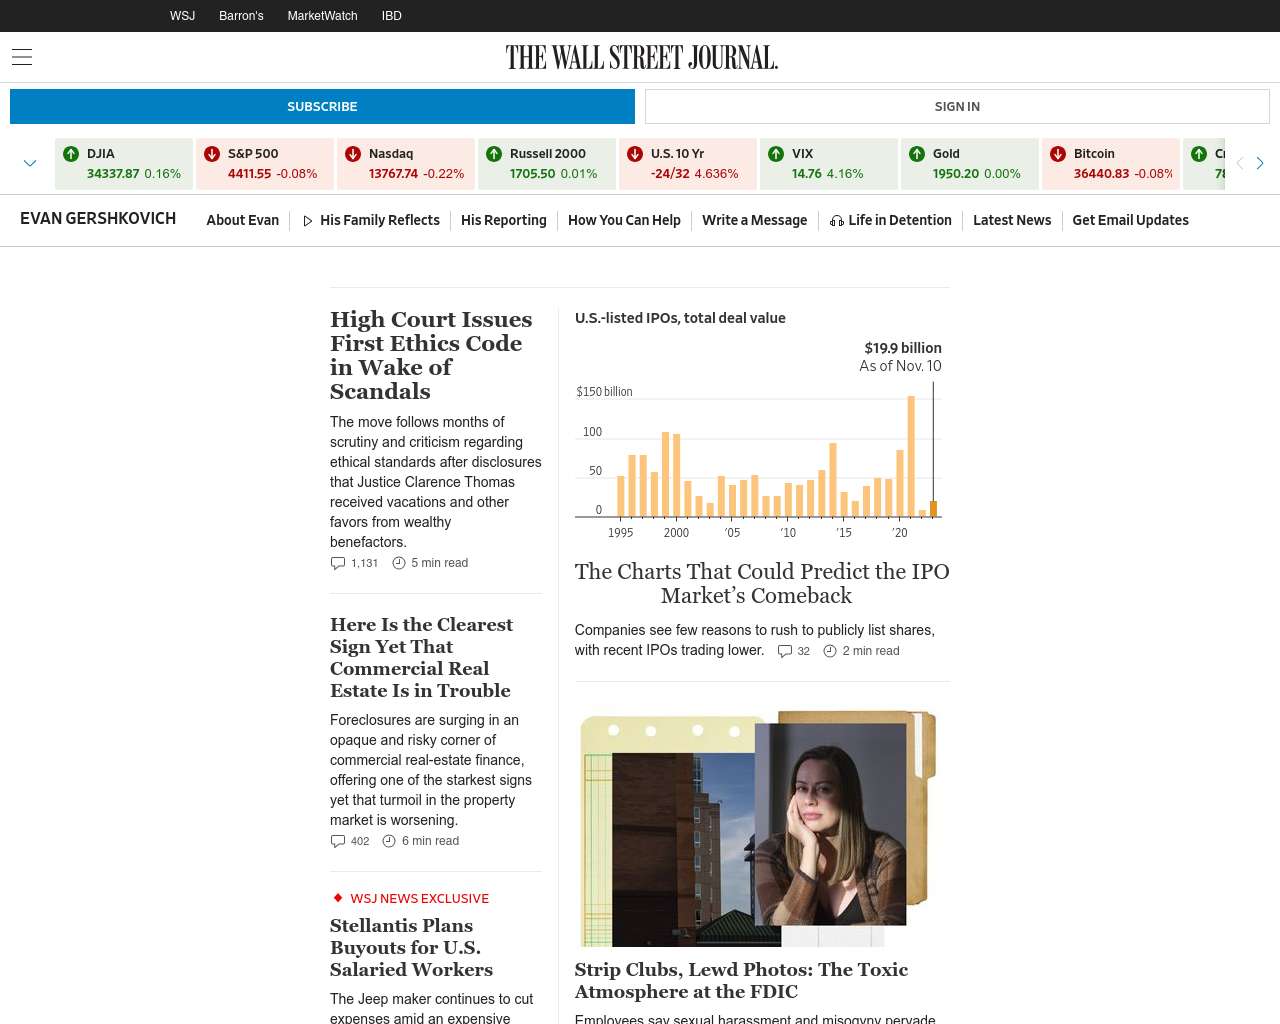Click the S&P 500 red down arrow icon
The image size is (1280, 1024).
[x=212, y=153]
